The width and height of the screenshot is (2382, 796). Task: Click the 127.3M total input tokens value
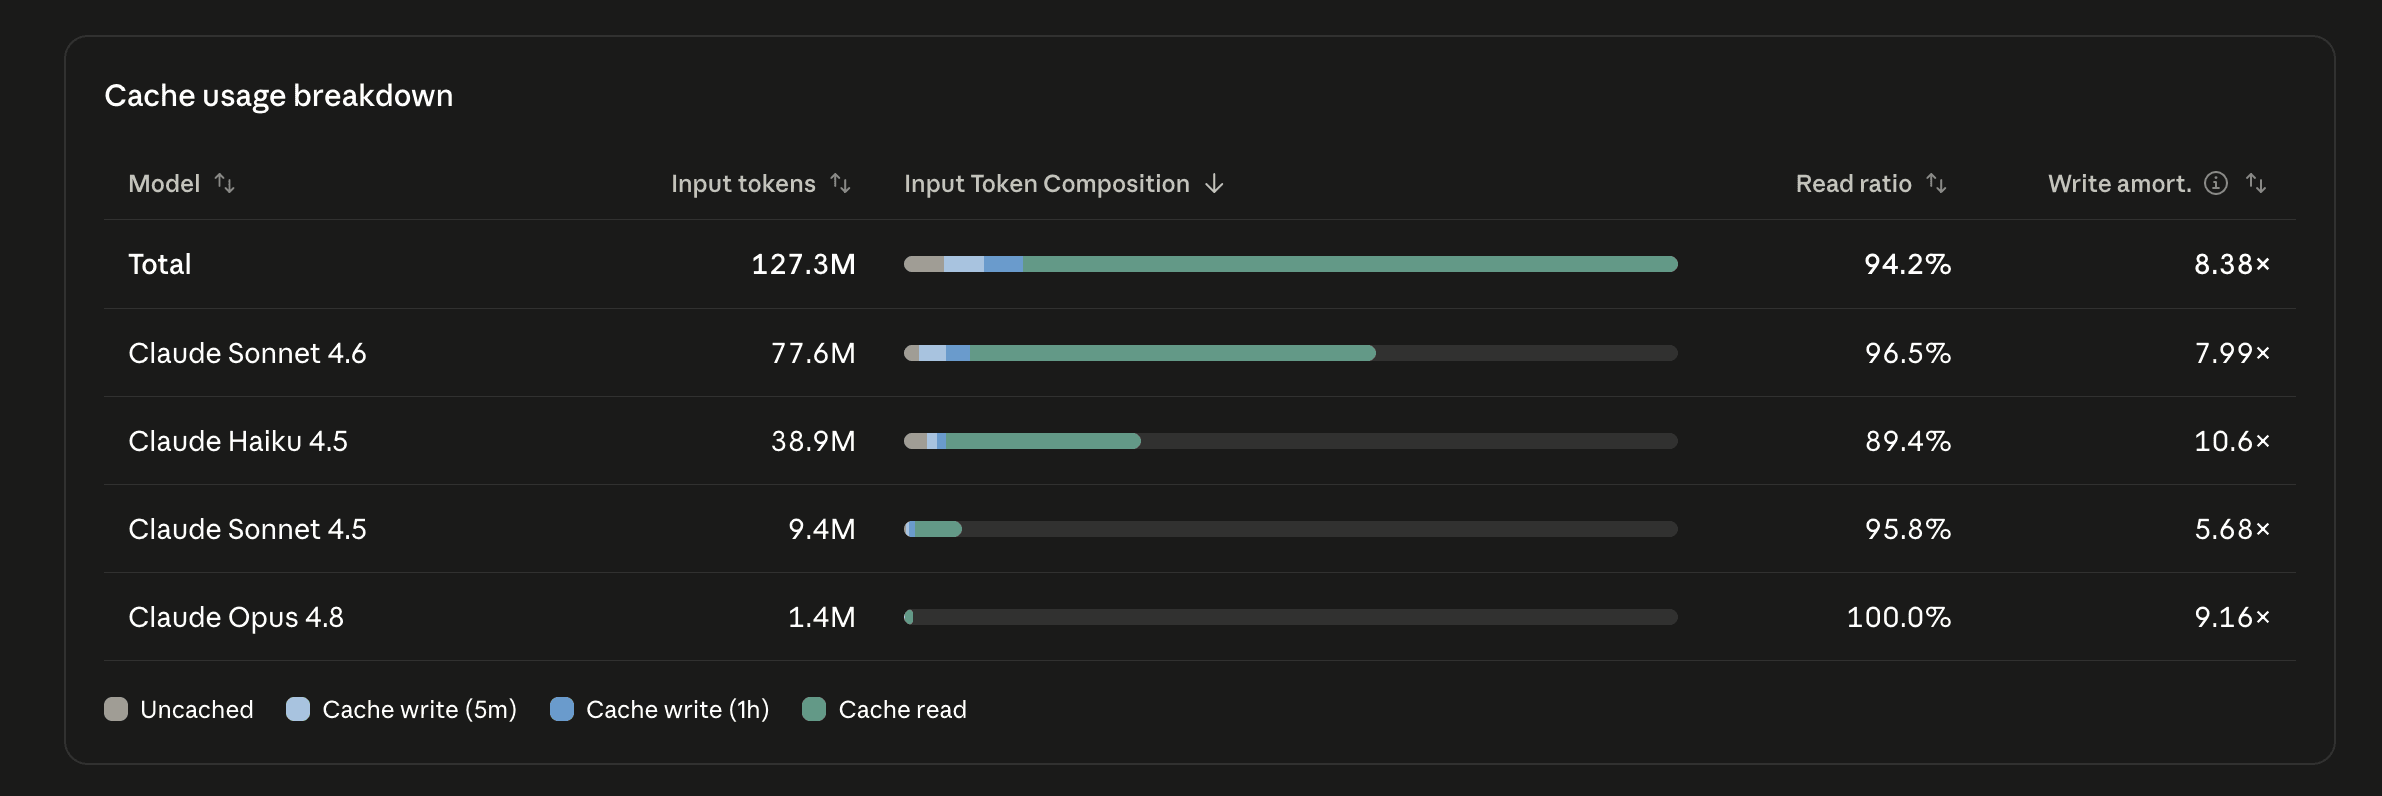coord(803,264)
